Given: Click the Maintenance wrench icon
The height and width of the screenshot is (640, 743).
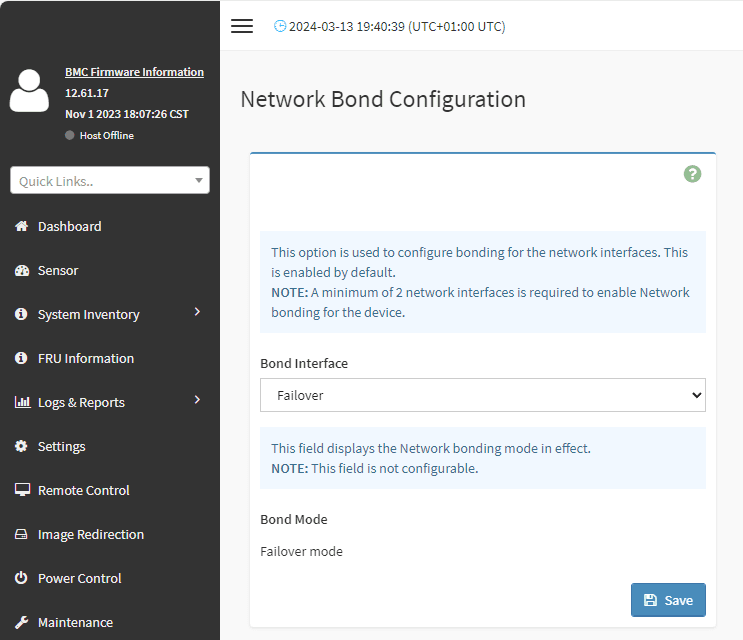Looking at the screenshot, I should pyautogui.click(x=21, y=622).
